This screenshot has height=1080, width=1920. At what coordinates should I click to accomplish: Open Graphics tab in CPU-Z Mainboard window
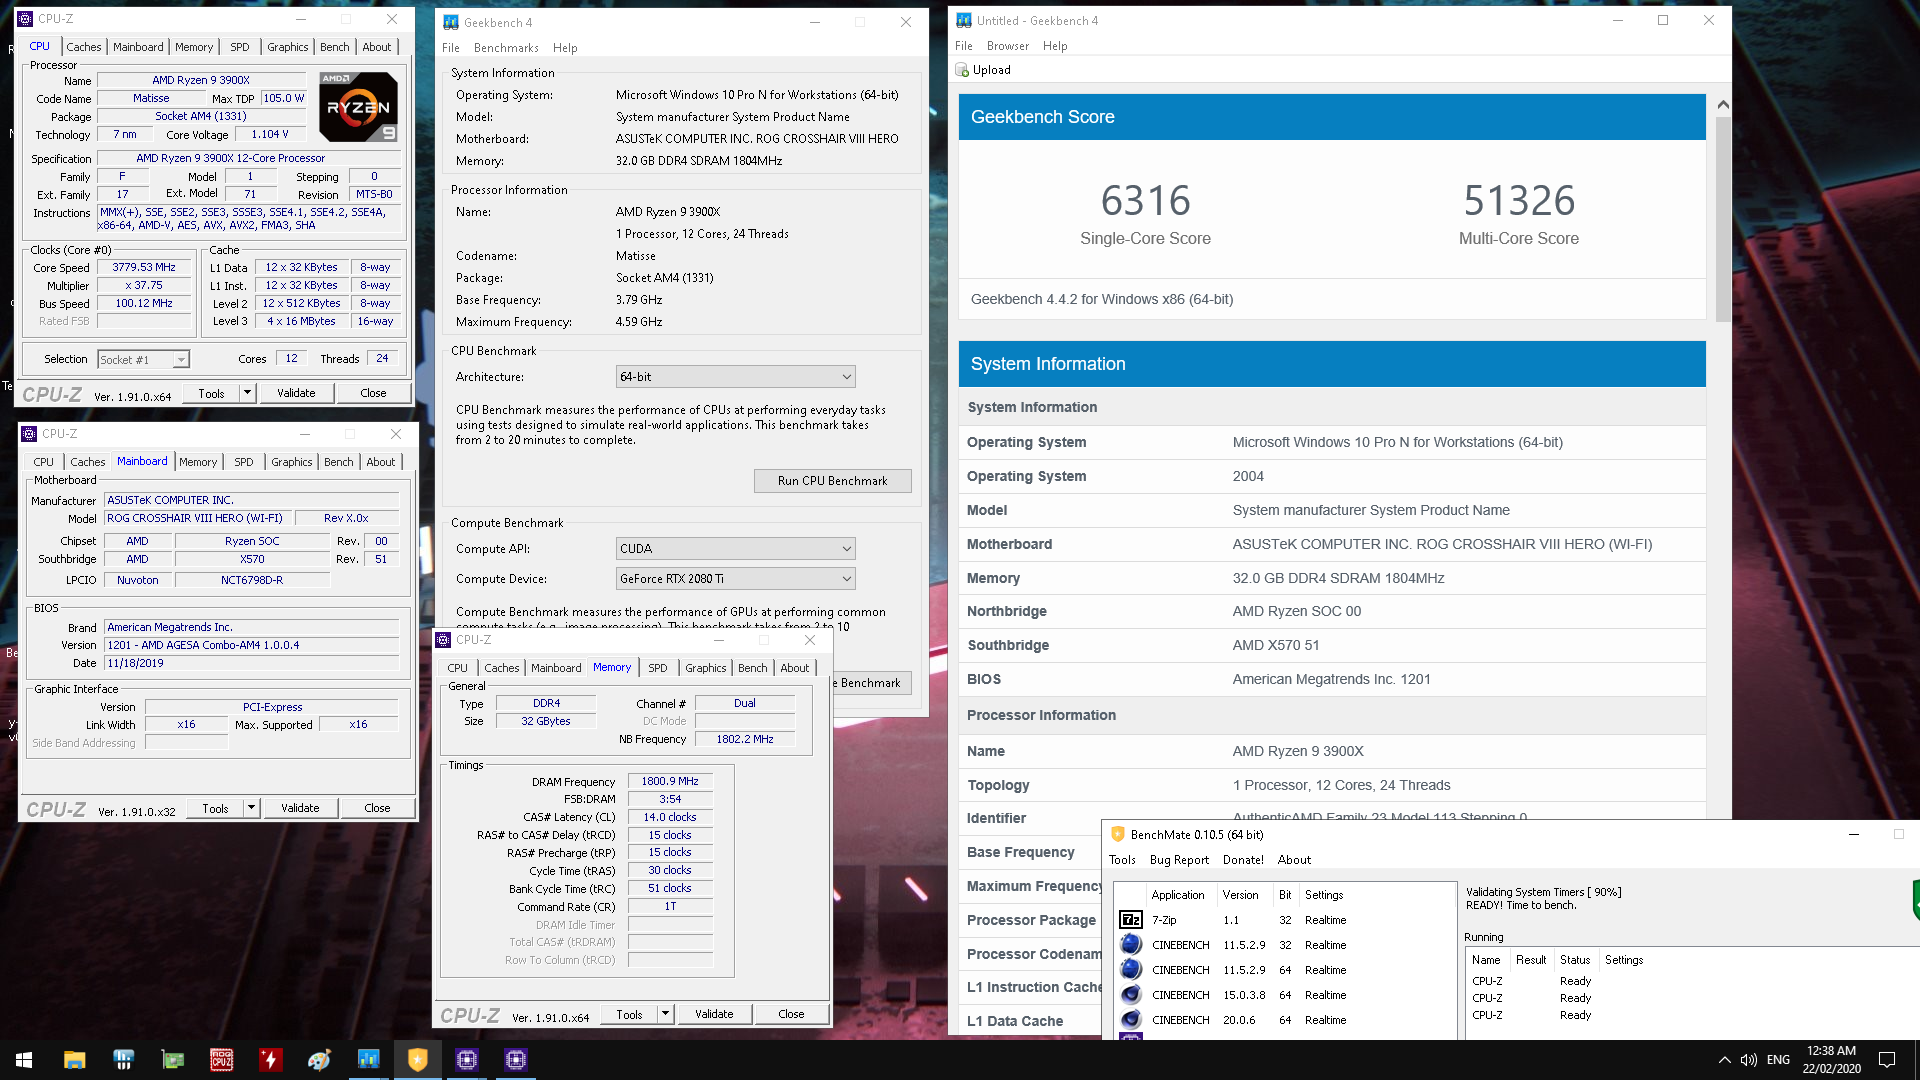pyautogui.click(x=292, y=462)
